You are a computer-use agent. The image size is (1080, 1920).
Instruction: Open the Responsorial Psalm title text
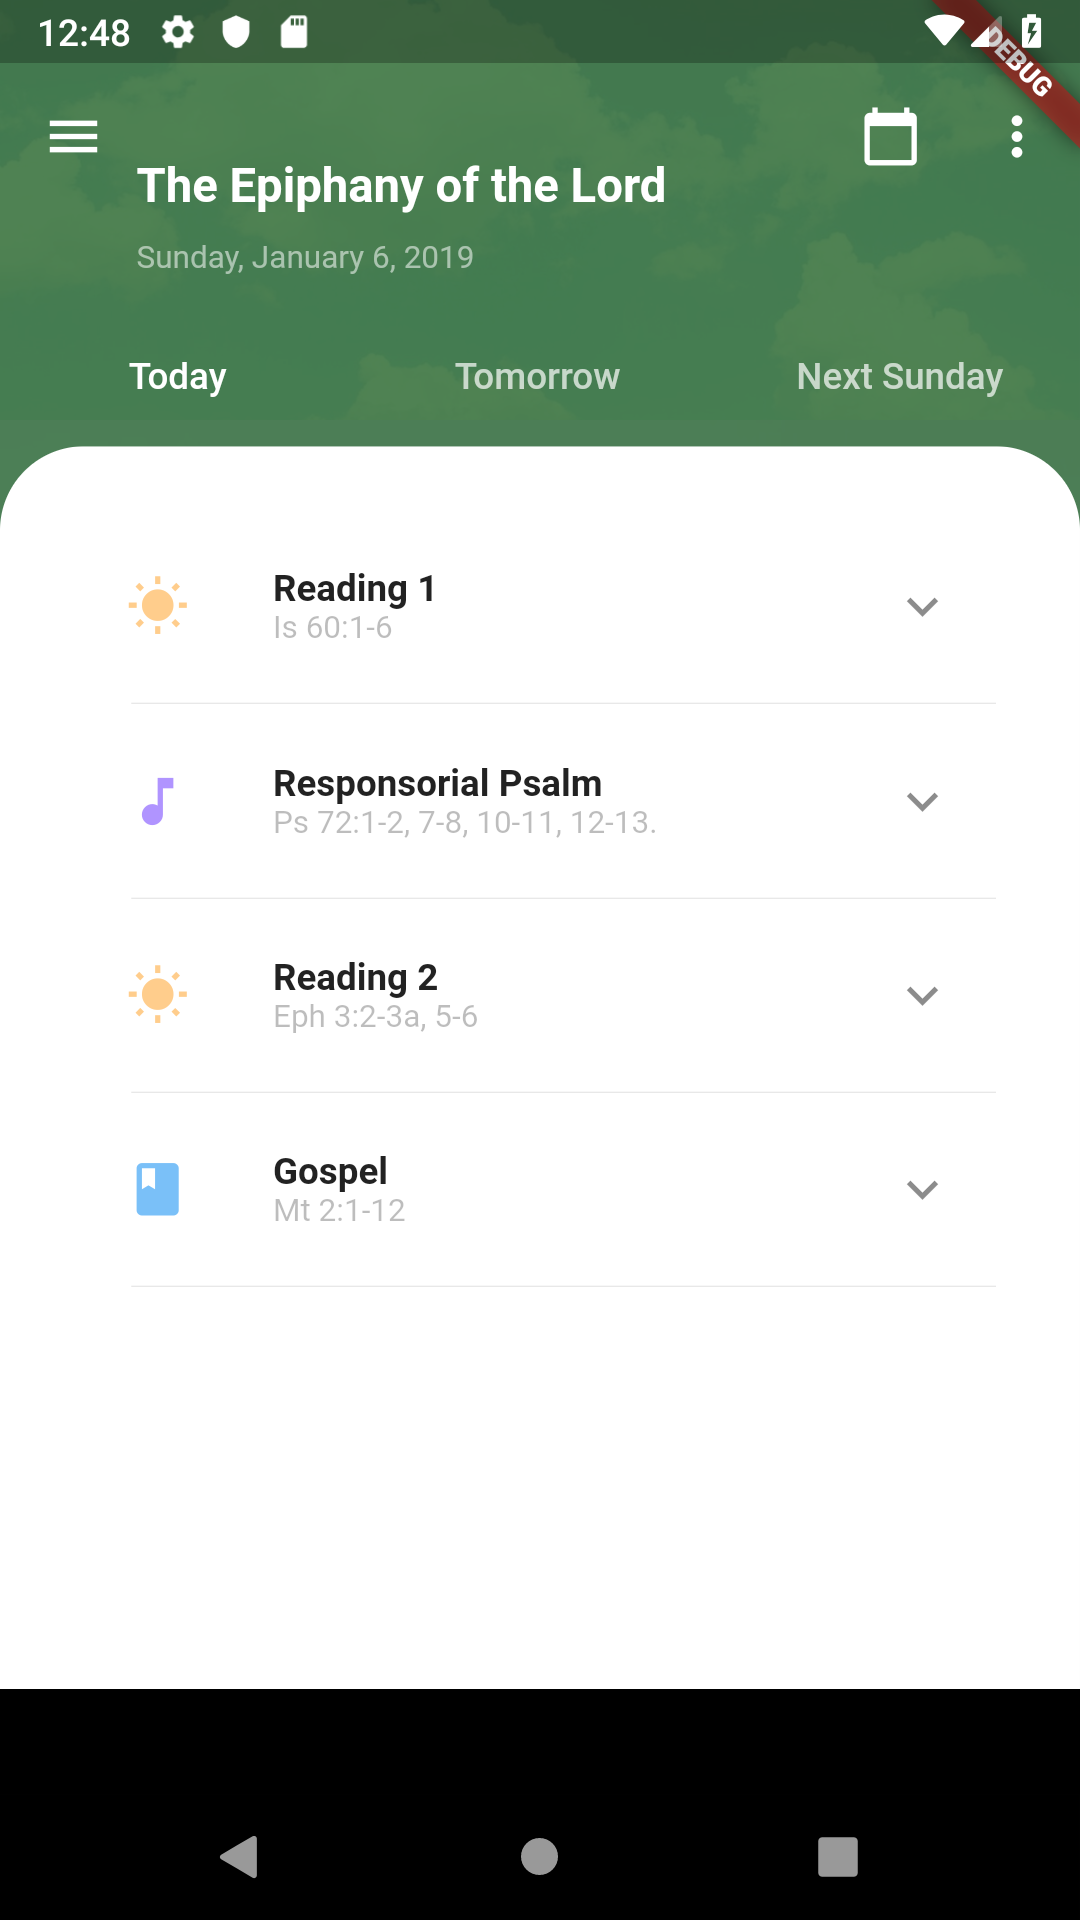tap(438, 783)
